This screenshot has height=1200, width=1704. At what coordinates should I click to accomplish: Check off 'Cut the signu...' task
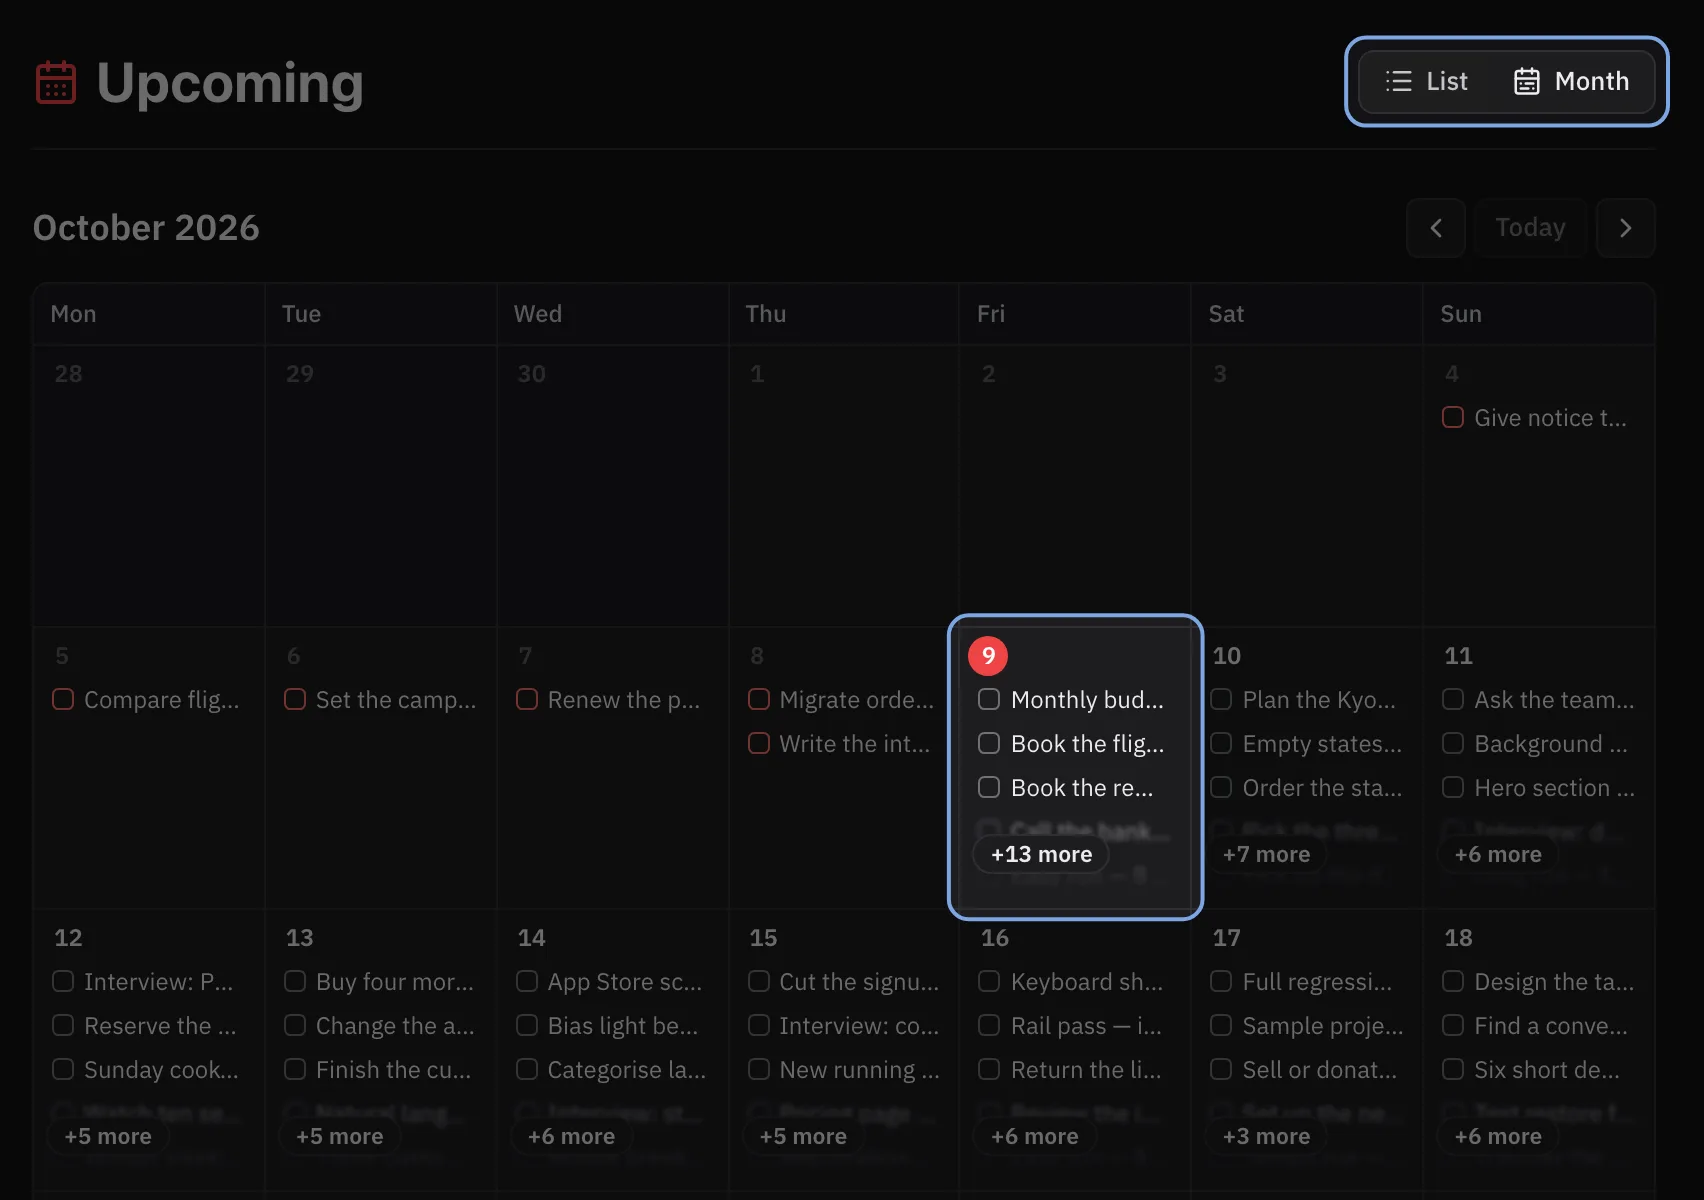(x=759, y=981)
